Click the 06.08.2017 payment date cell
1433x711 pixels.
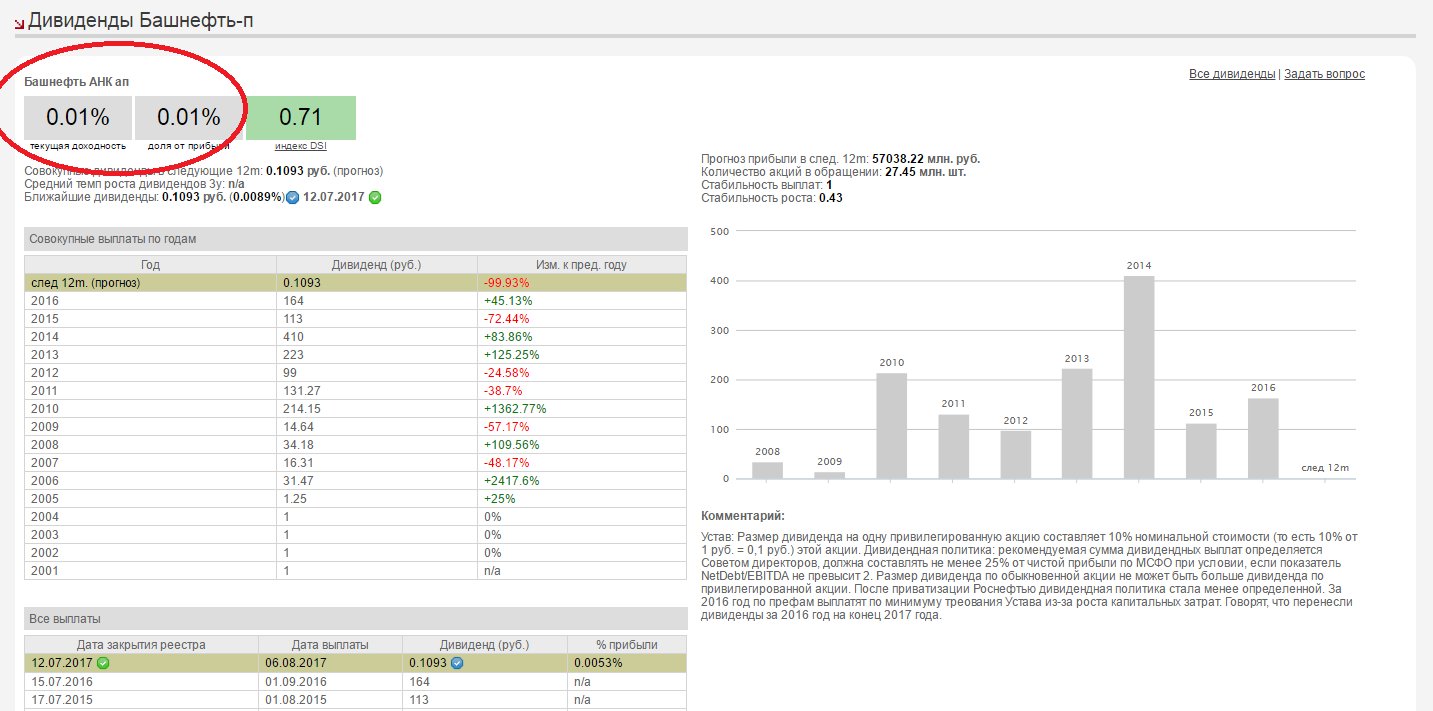(330, 663)
